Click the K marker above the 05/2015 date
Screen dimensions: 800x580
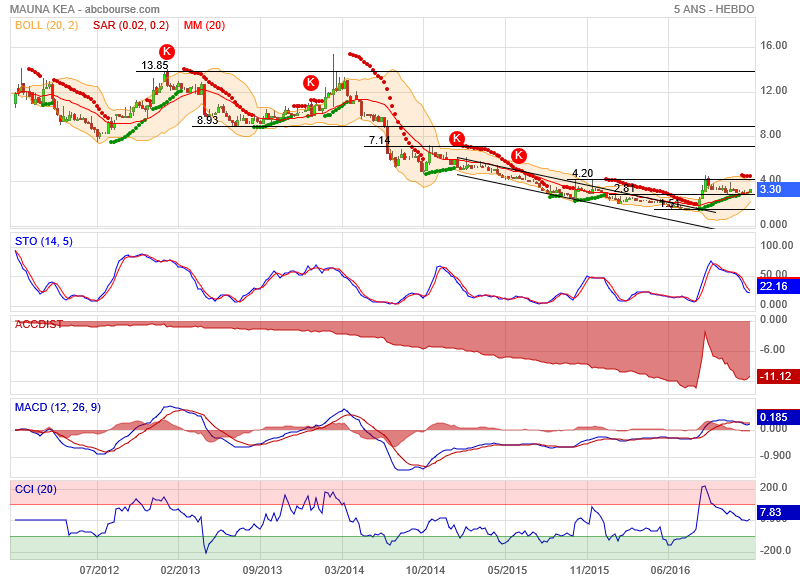[x=519, y=155]
